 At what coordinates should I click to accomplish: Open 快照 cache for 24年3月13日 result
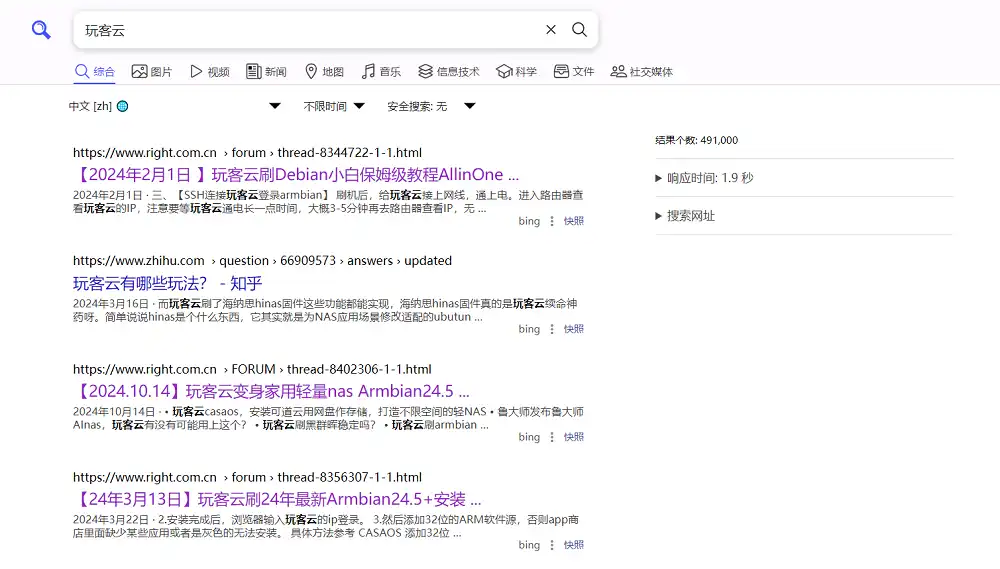coord(573,545)
